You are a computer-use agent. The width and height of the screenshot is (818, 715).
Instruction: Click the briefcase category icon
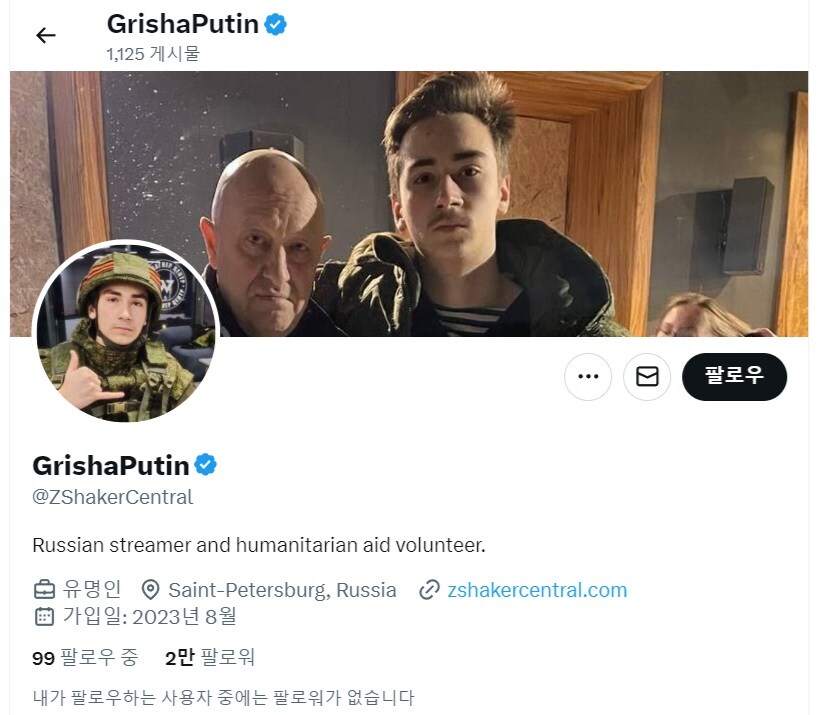tap(44, 590)
